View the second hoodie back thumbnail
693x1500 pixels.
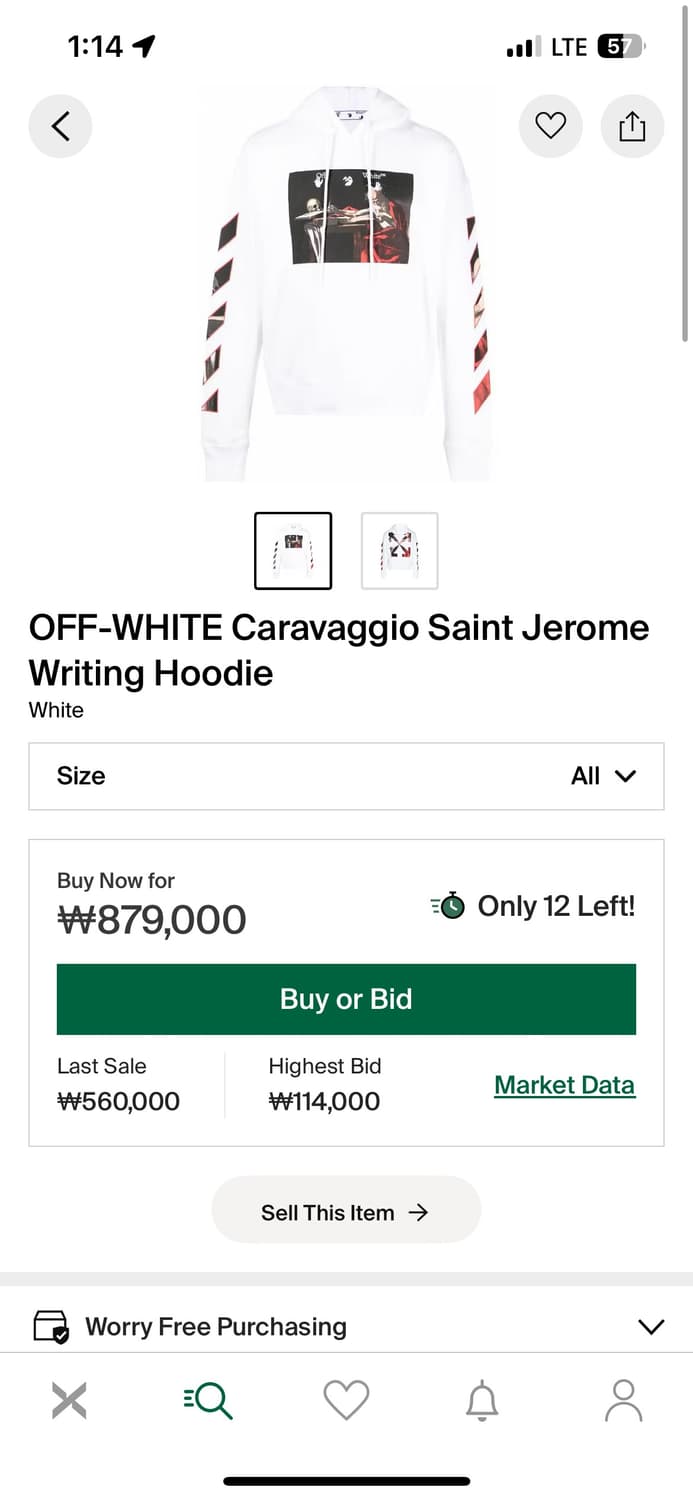[x=399, y=551]
